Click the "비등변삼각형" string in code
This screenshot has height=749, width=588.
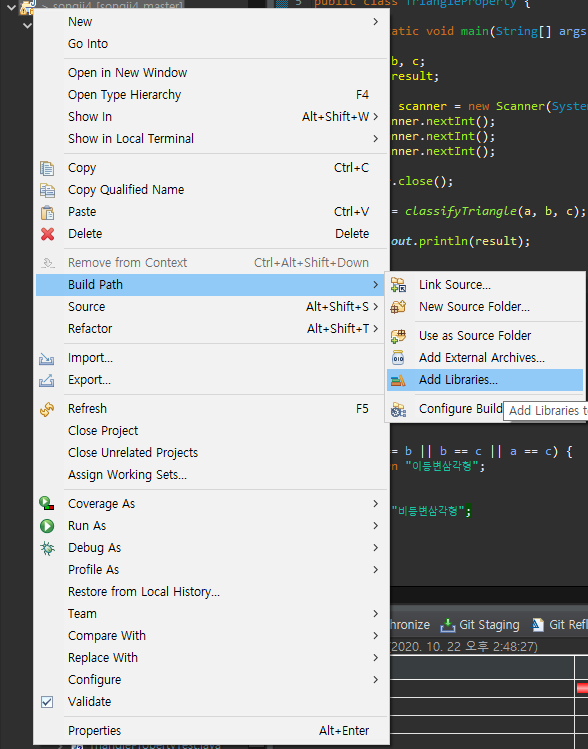click(428, 511)
